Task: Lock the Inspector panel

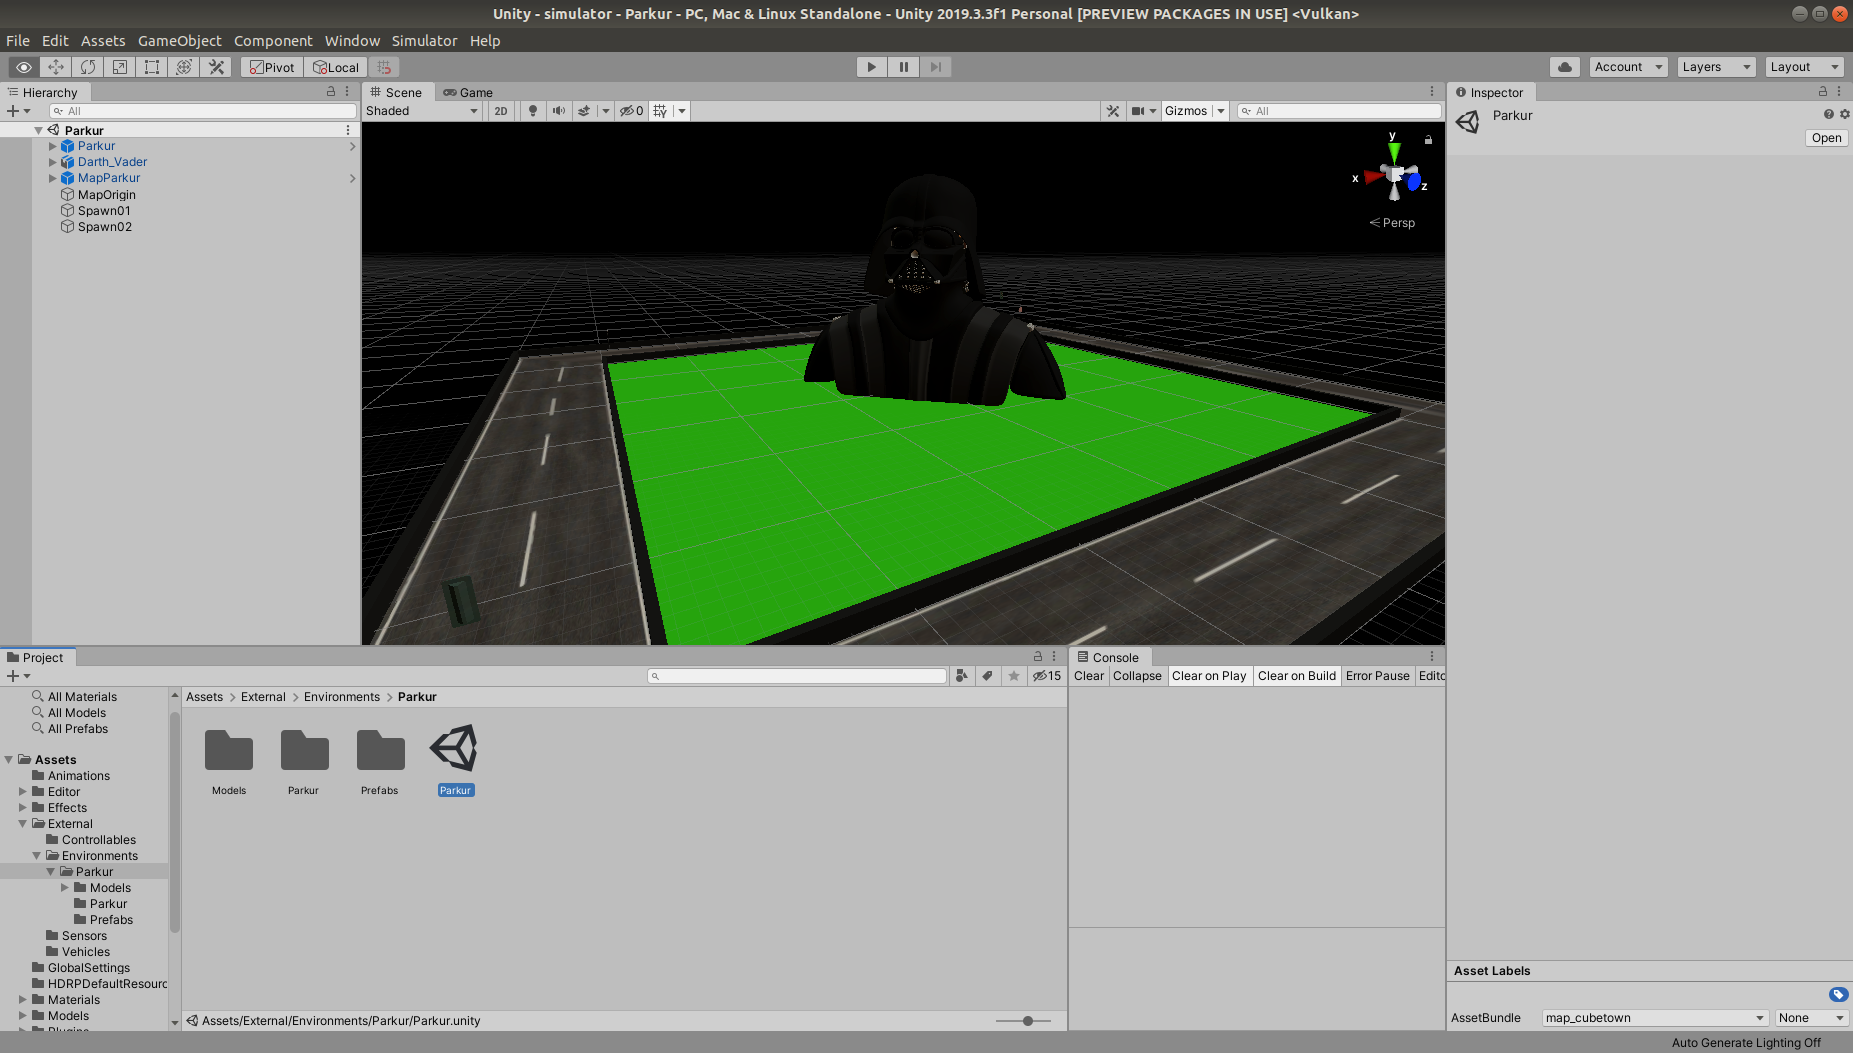Action: pyautogui.click(x=1823, y=91)
